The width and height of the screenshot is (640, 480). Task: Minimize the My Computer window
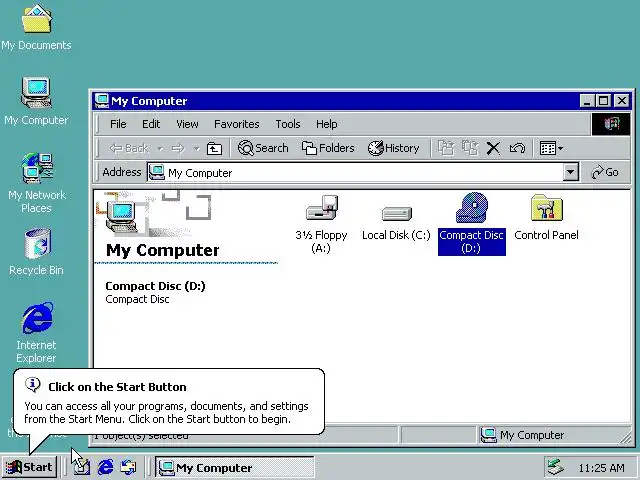pos(587,101)
